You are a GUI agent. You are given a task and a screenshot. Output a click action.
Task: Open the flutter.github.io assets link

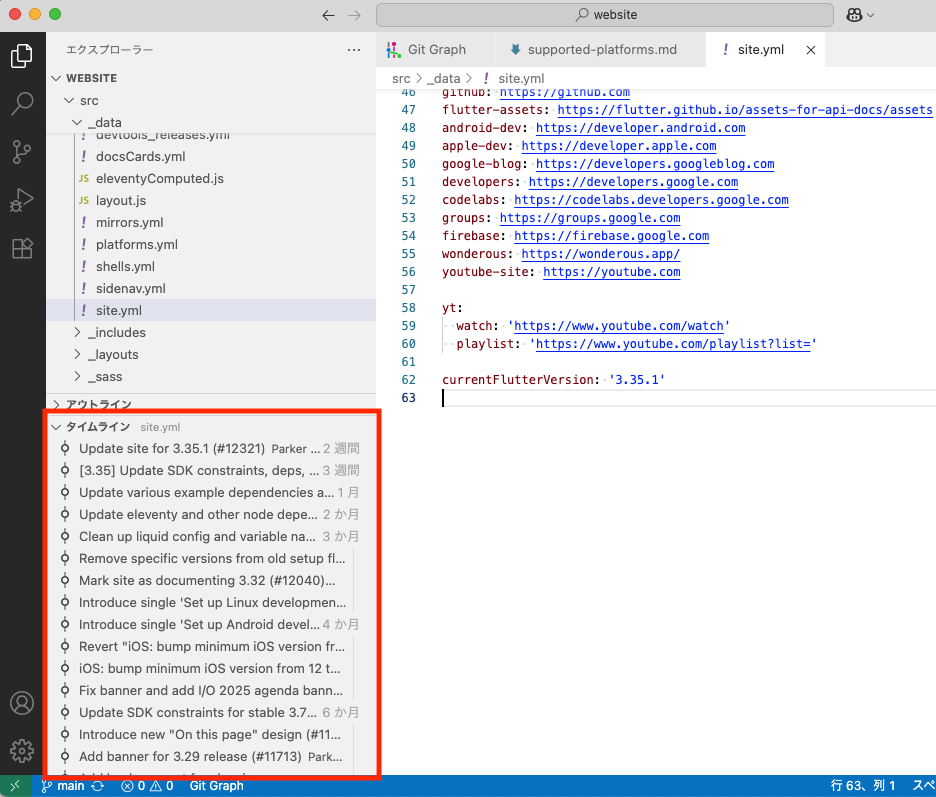tap(744, 110)
